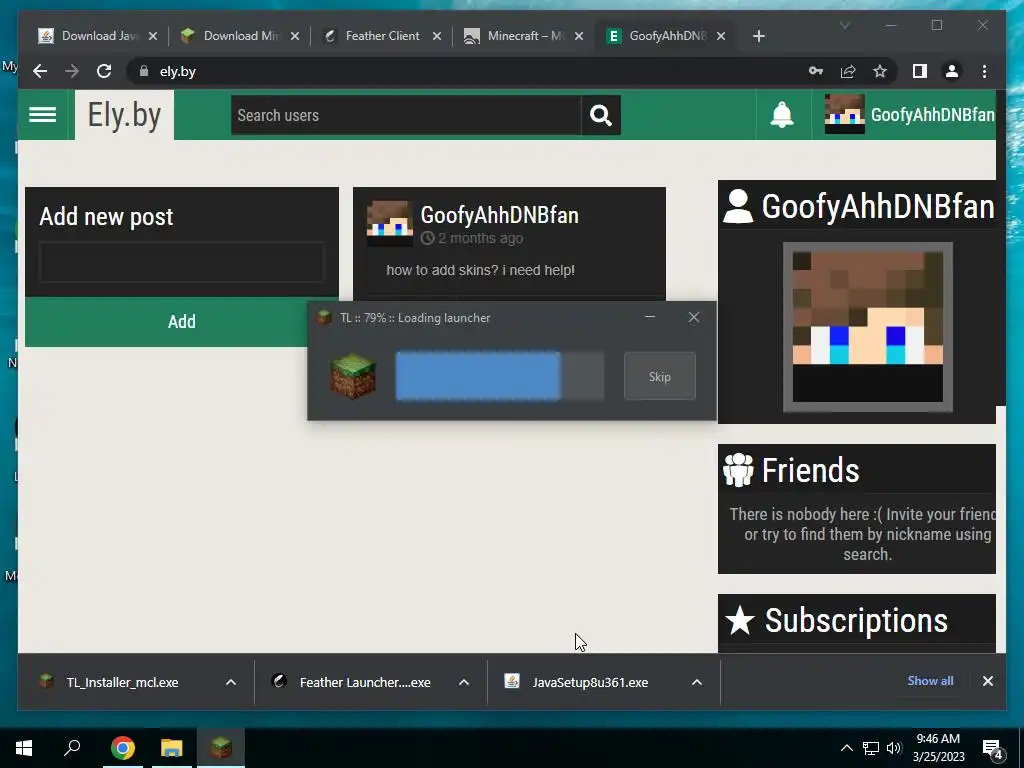Expand options for Feather Launcher download

(x=464, y=682)
